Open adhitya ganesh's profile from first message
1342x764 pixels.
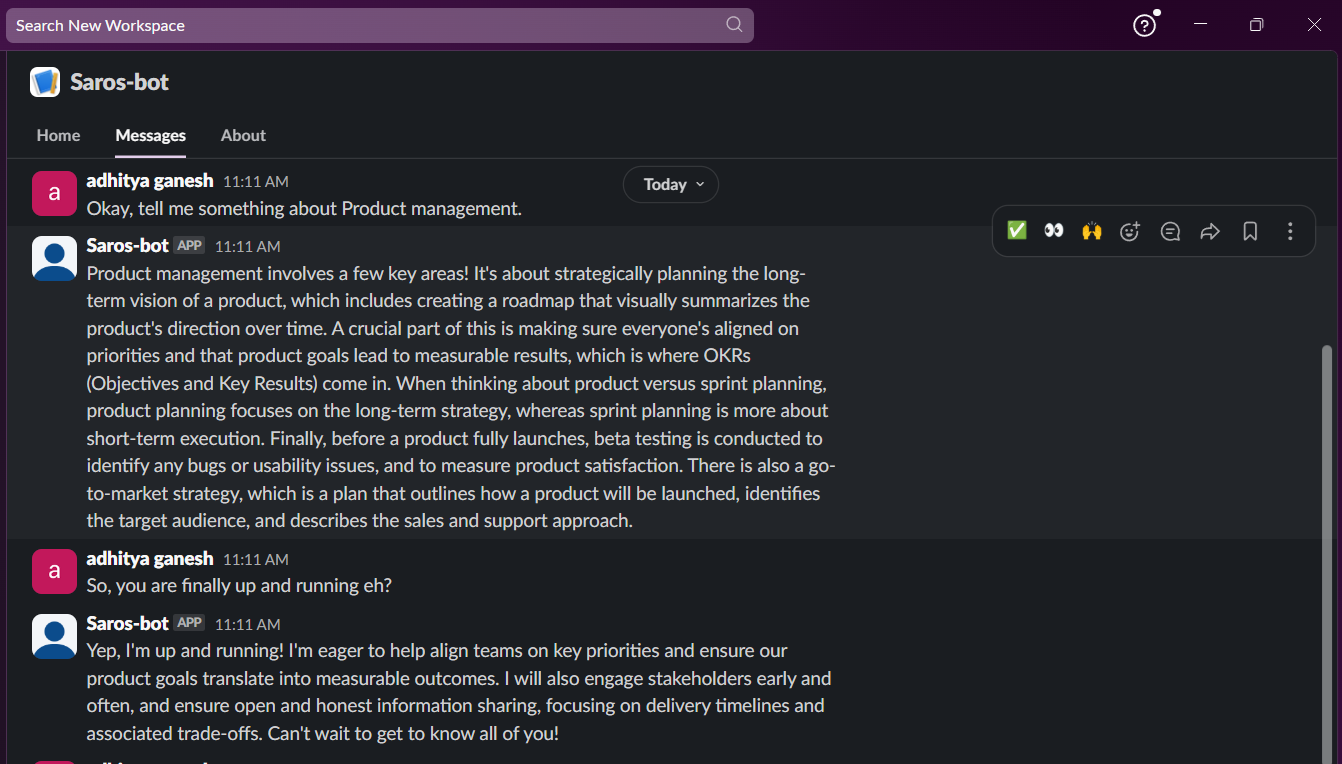pyautogui.click(x=150, y=181)
